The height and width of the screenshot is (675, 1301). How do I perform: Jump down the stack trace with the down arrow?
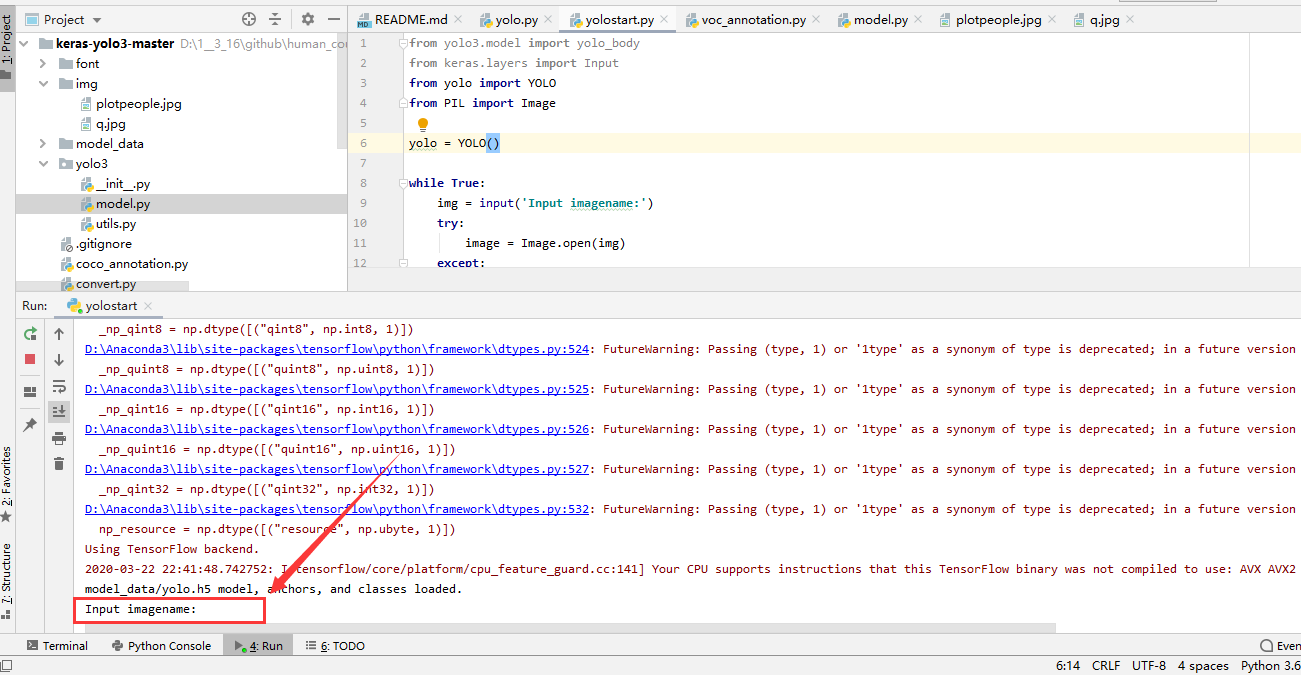[59, 359]
